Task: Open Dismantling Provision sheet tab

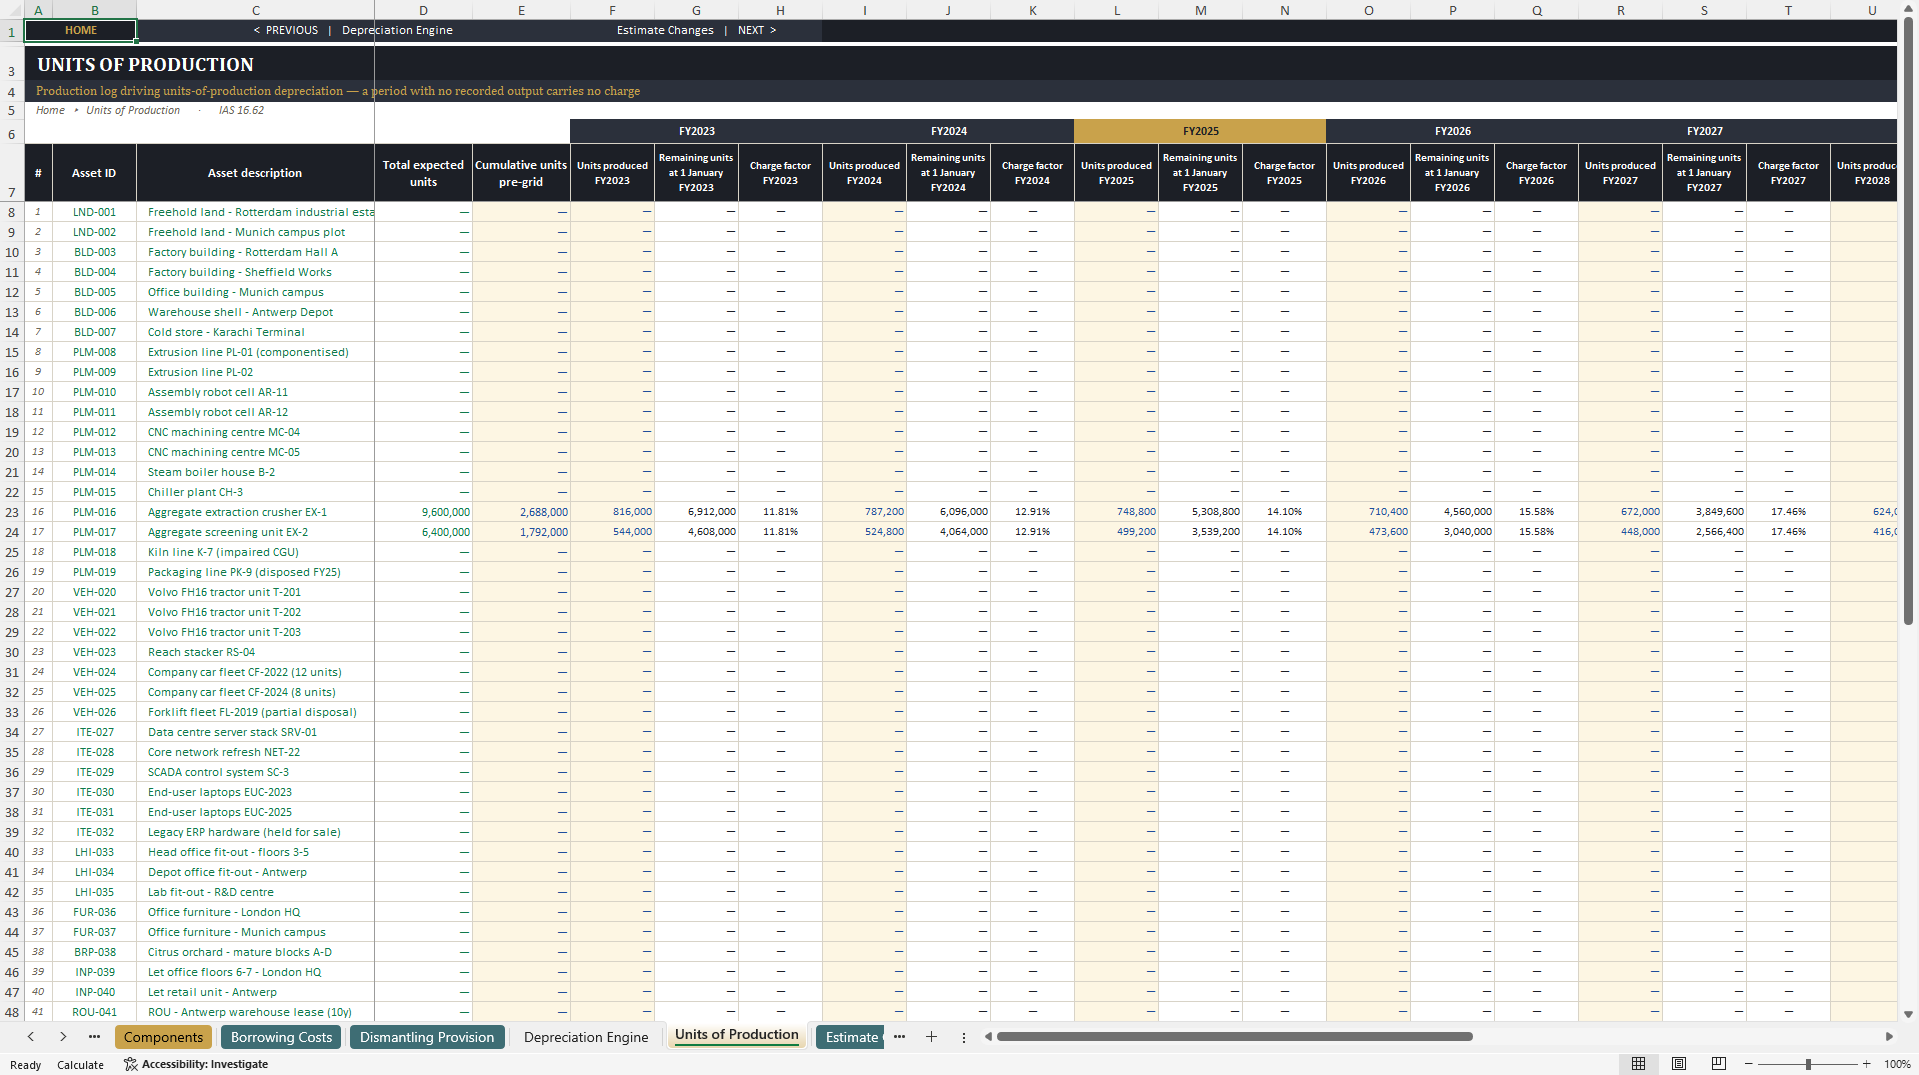Action: pyautogui.click(x=427, y=1037)
